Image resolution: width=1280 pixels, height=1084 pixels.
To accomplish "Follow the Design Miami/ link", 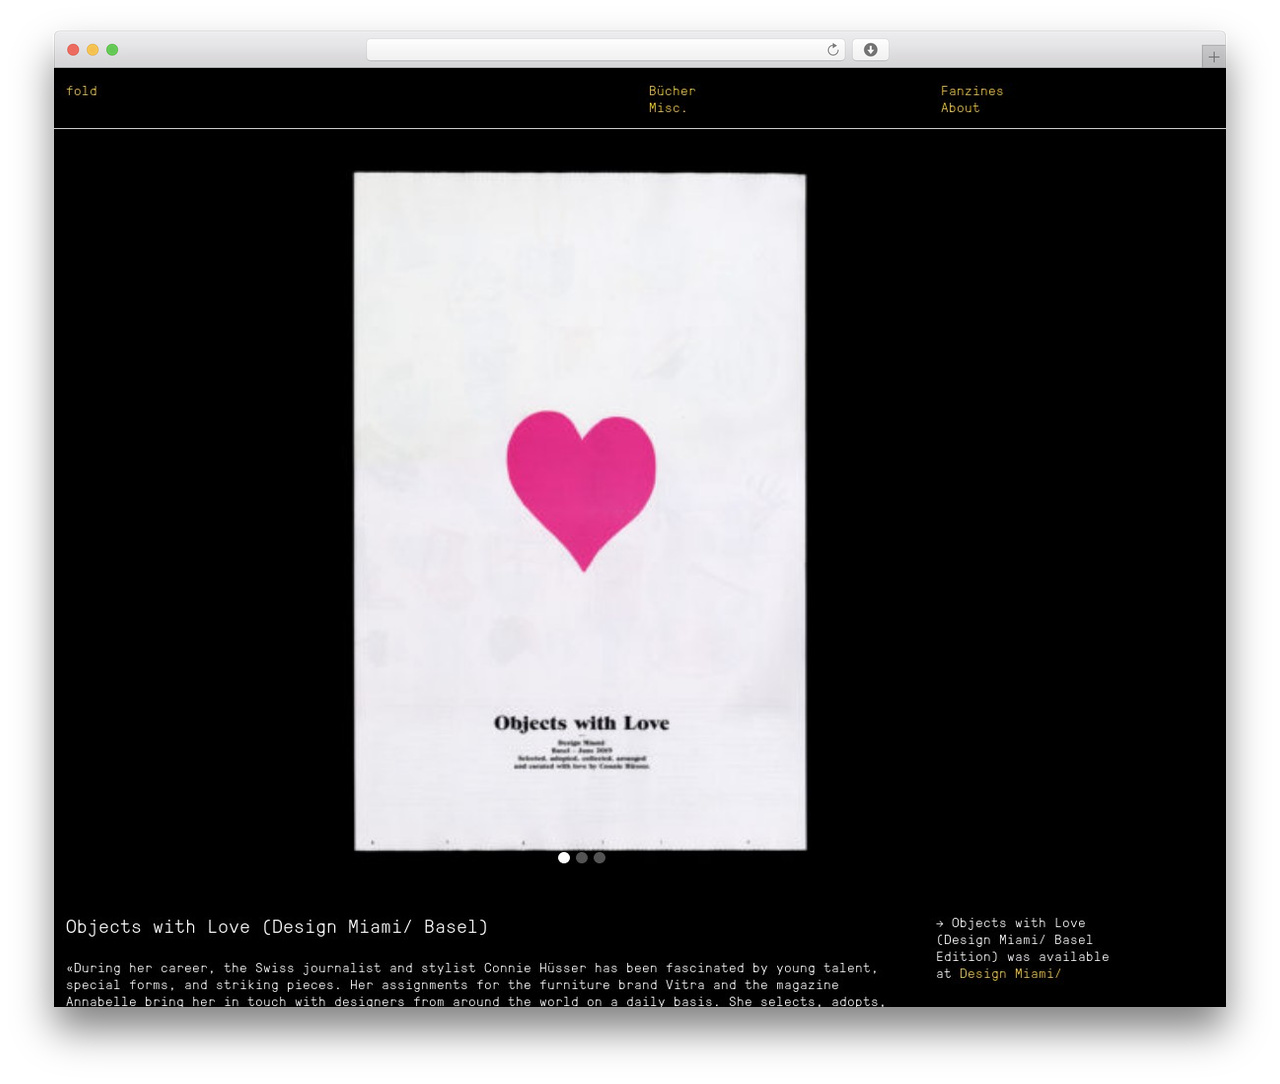I will [1010, 974].
